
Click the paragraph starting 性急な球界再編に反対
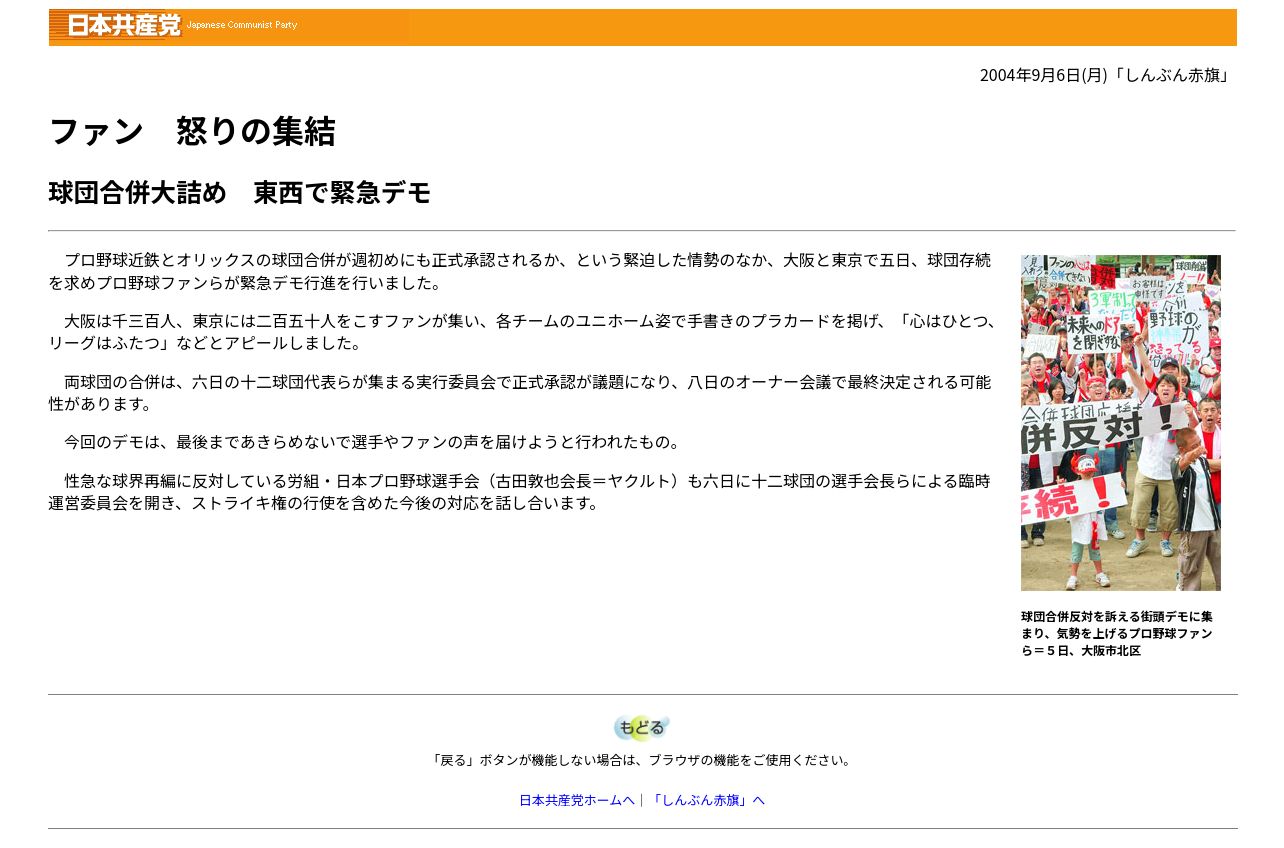520,492
